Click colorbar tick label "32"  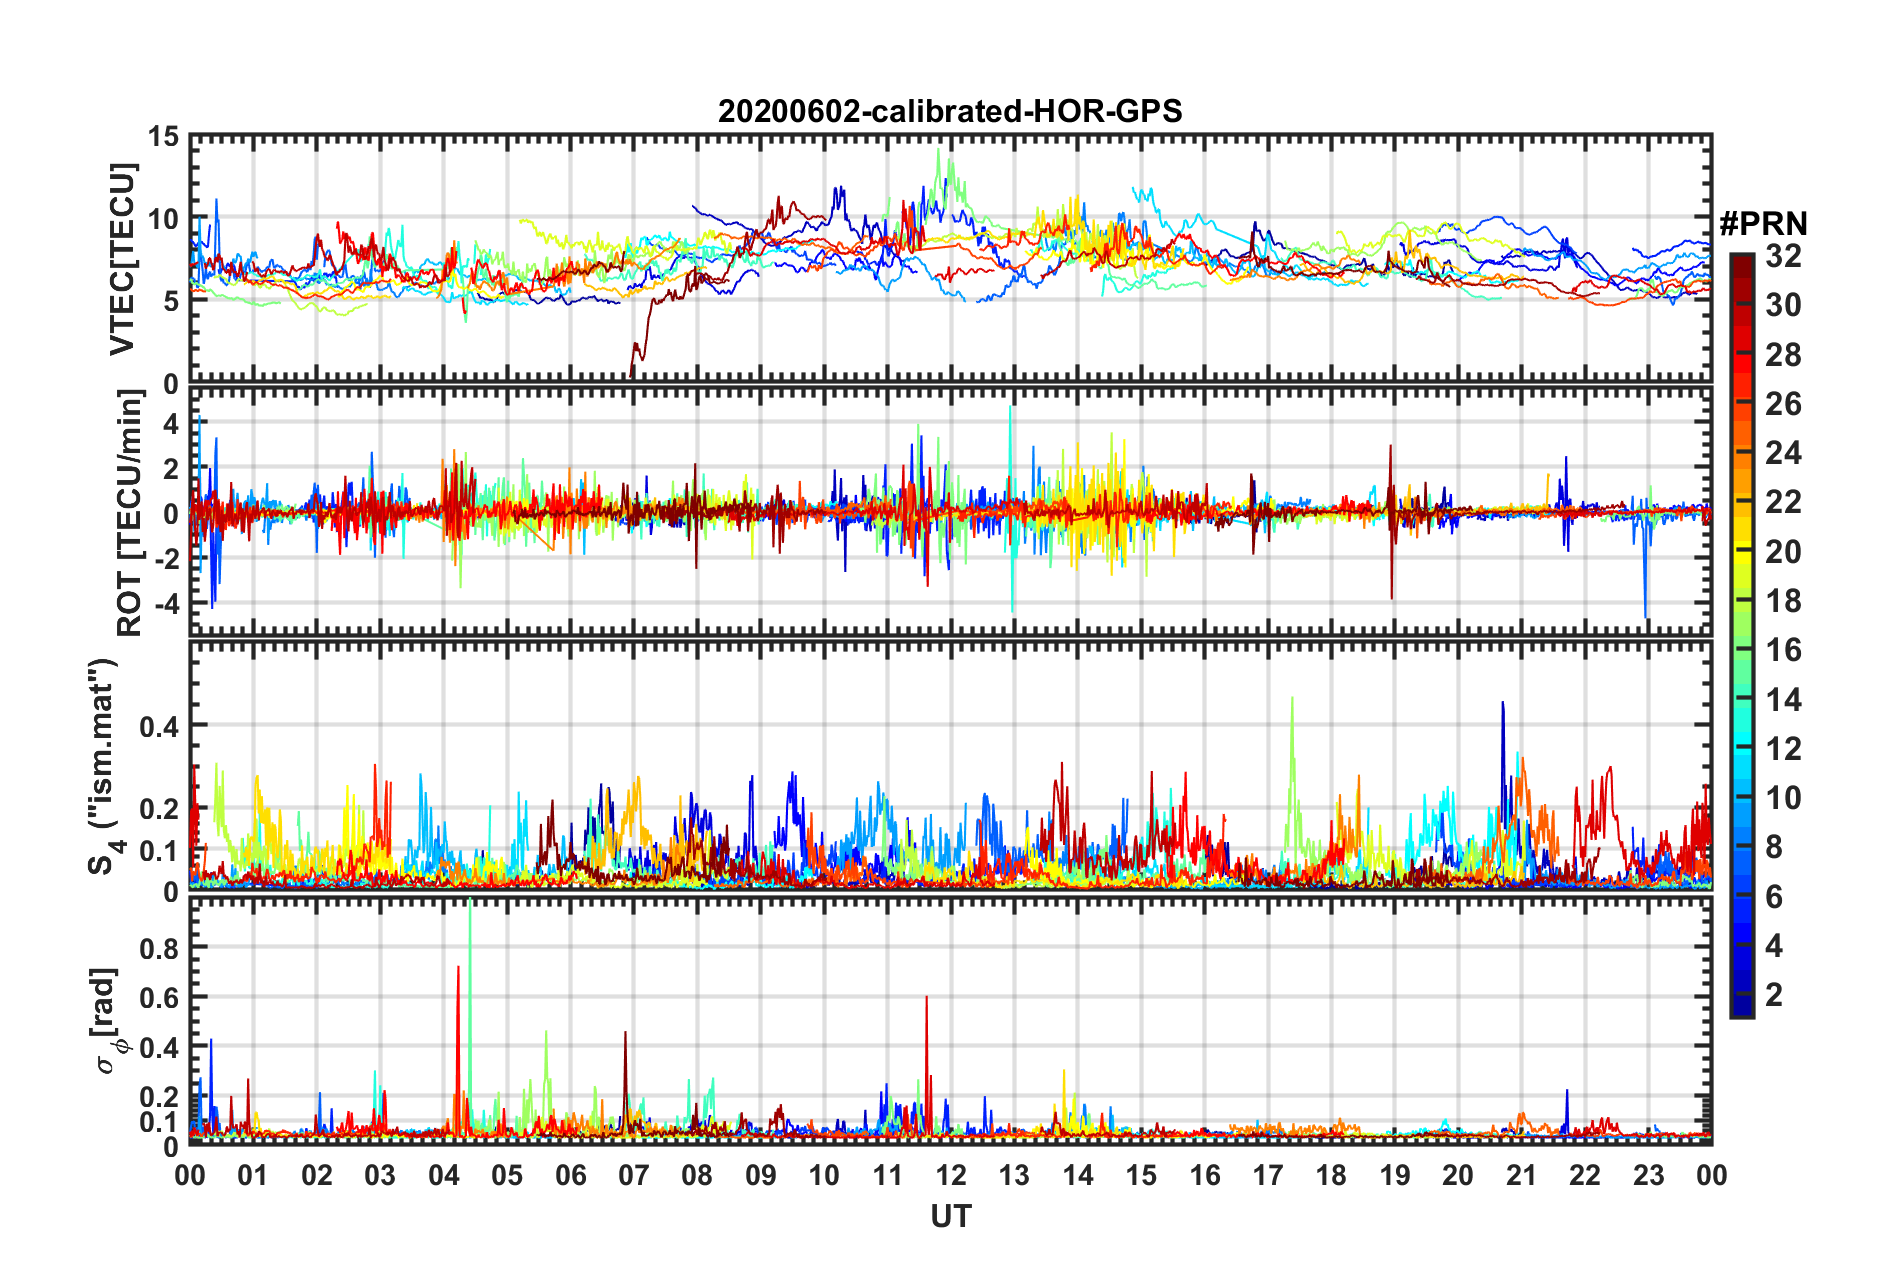(1783, 256)
